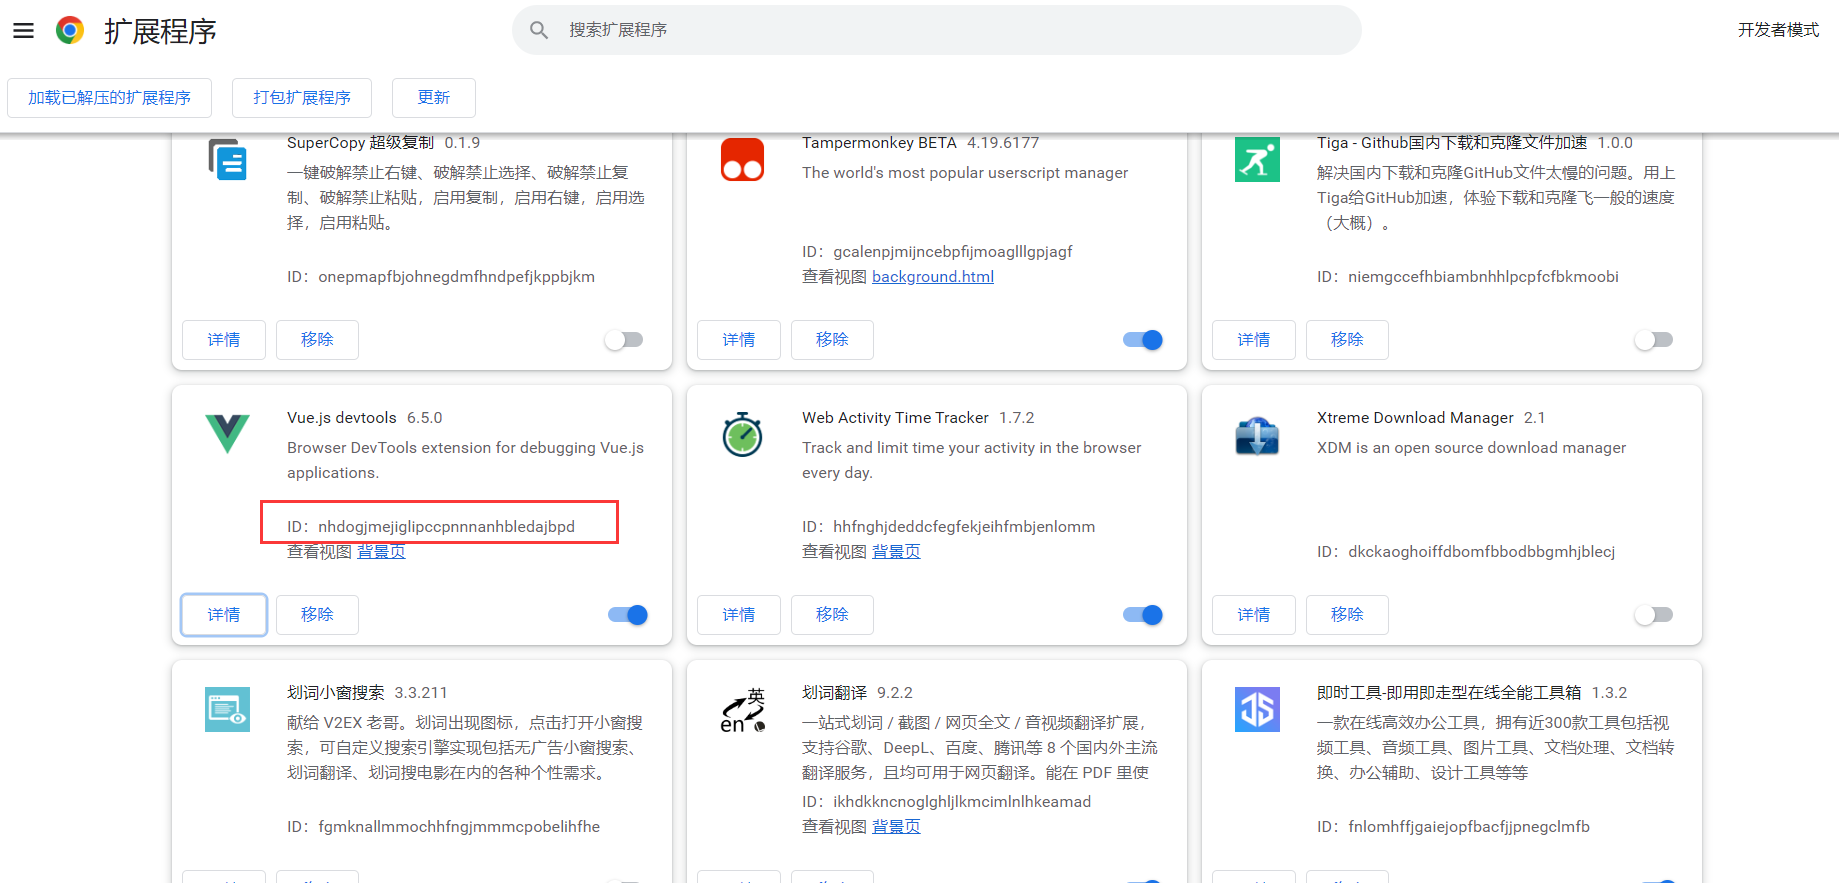This screenshot has width=1839, height=883.
Task: Click the 划词翻译 9.2.2 title
Action: pyautogui.click(x=857, y=693)
